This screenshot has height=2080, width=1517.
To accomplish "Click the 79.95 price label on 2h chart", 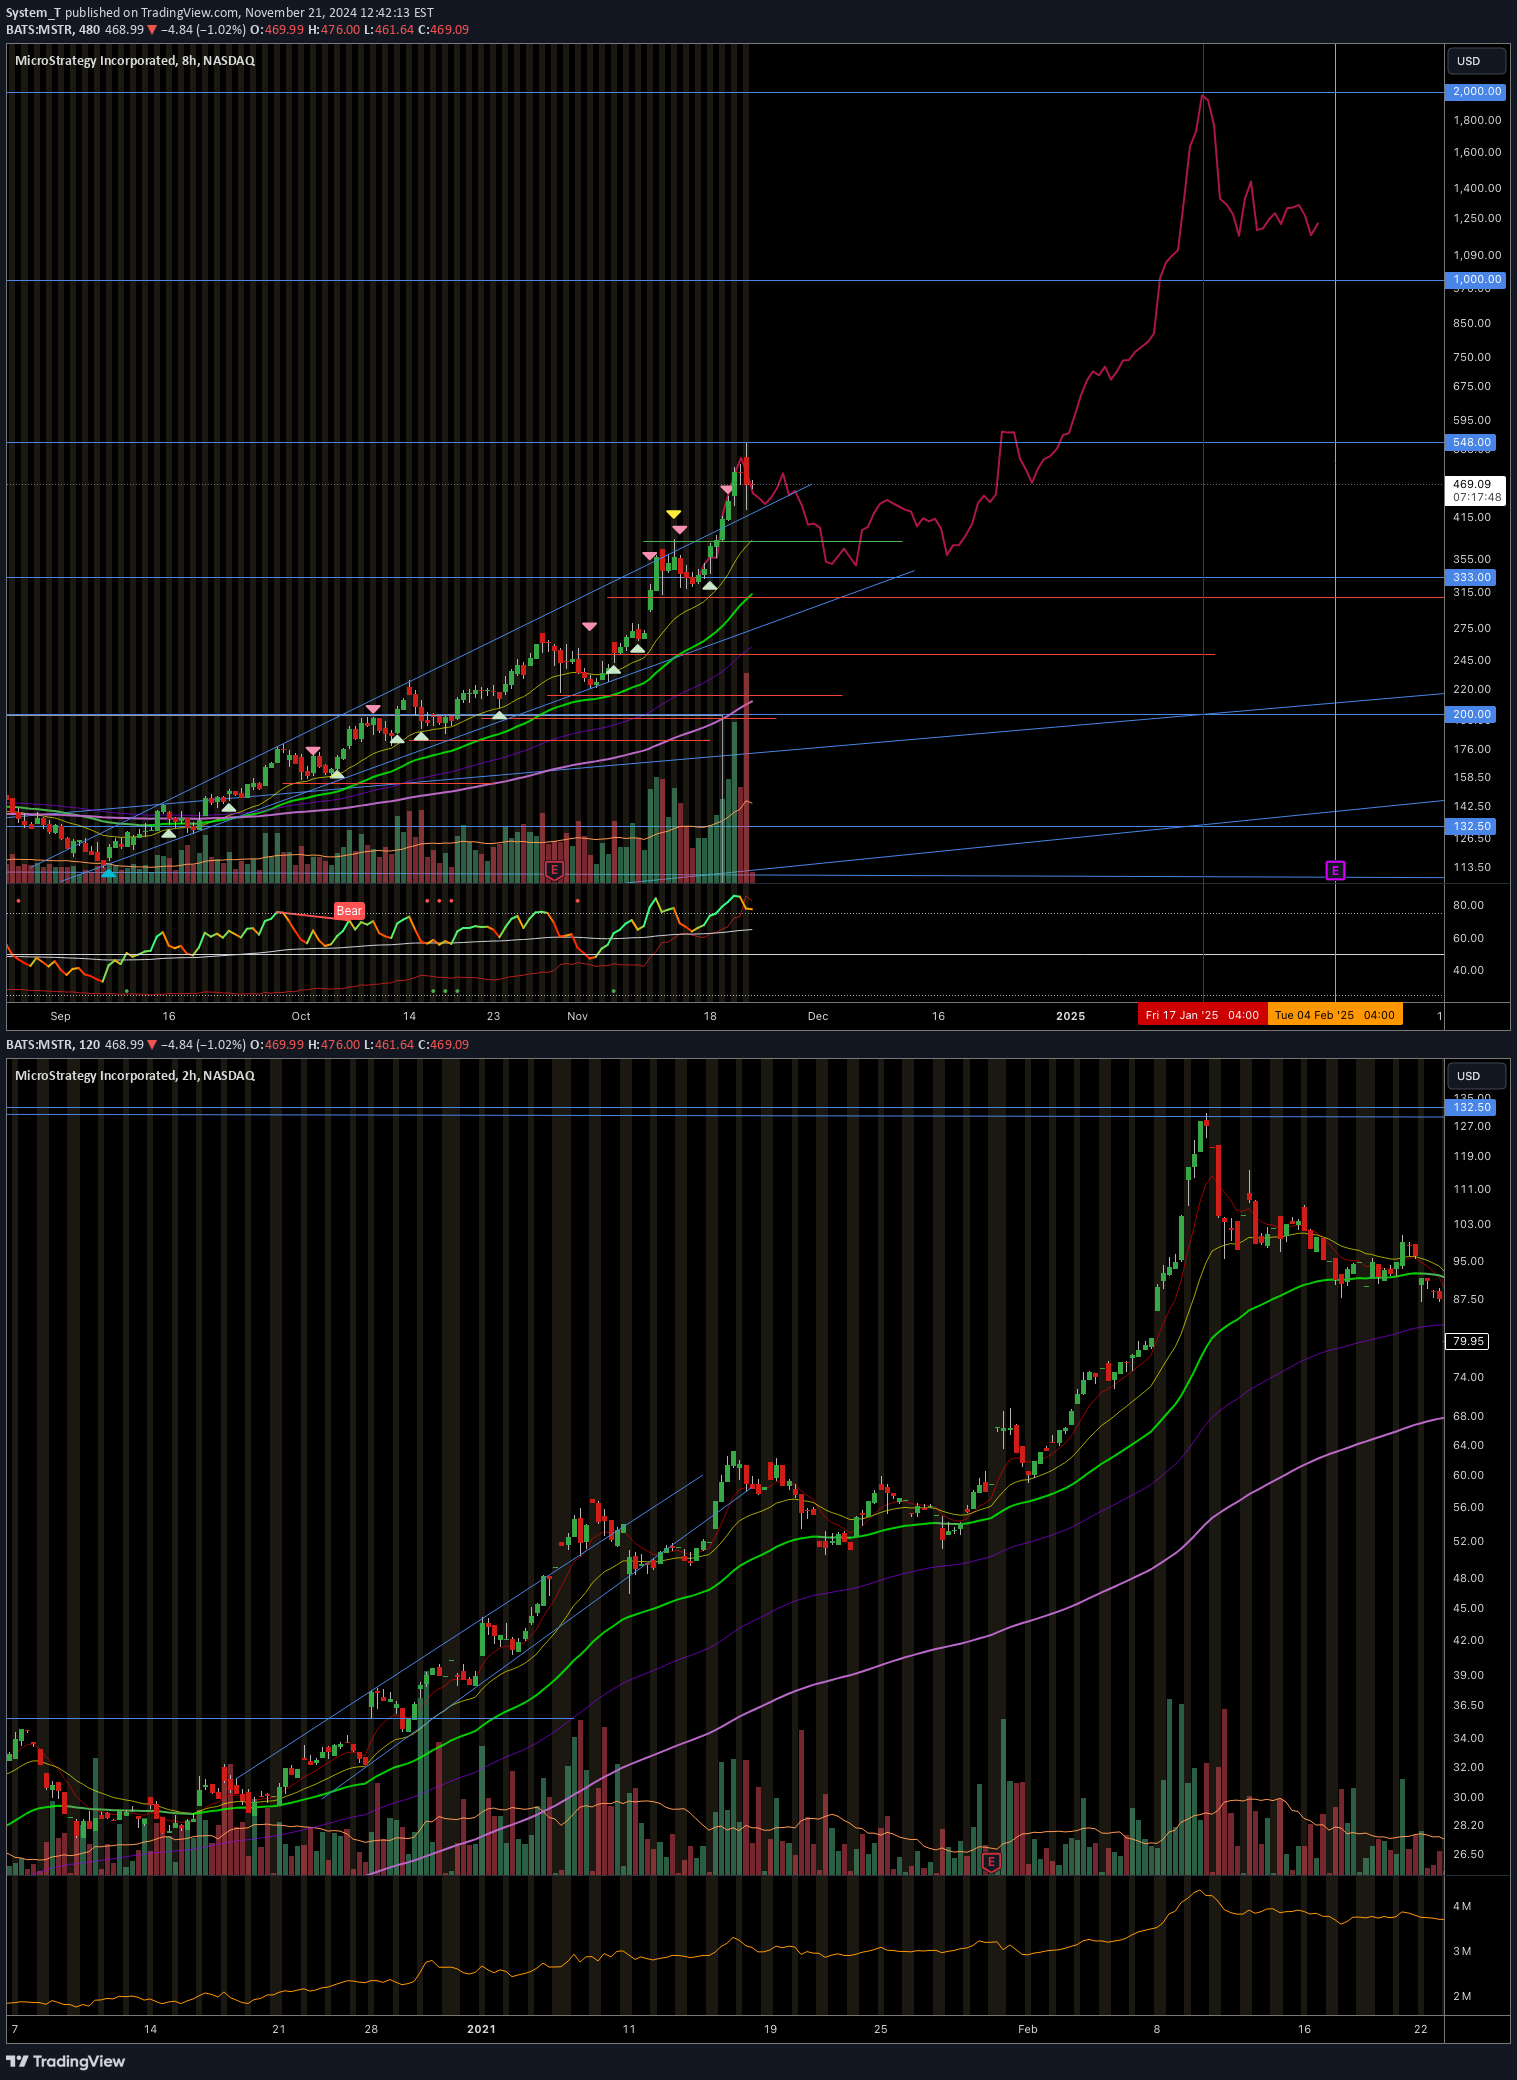I will [x=1467, y=1341].
